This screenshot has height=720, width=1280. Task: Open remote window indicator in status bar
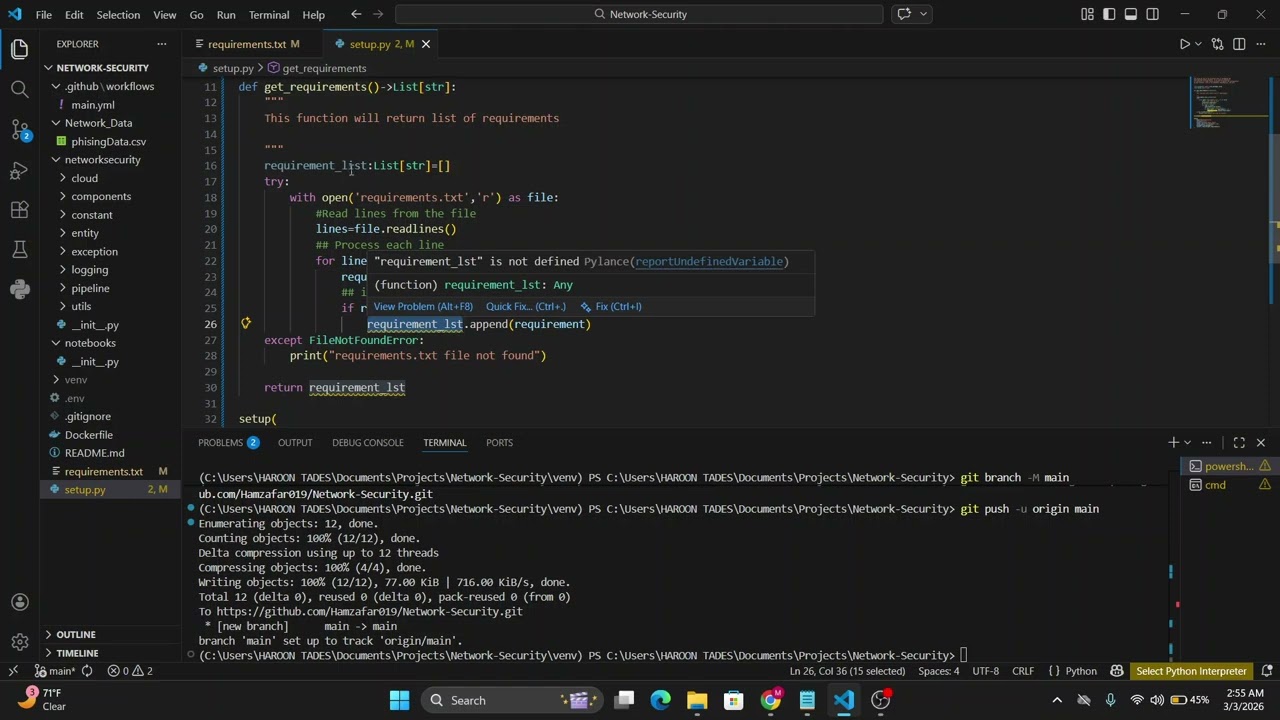tap(13, 671)
